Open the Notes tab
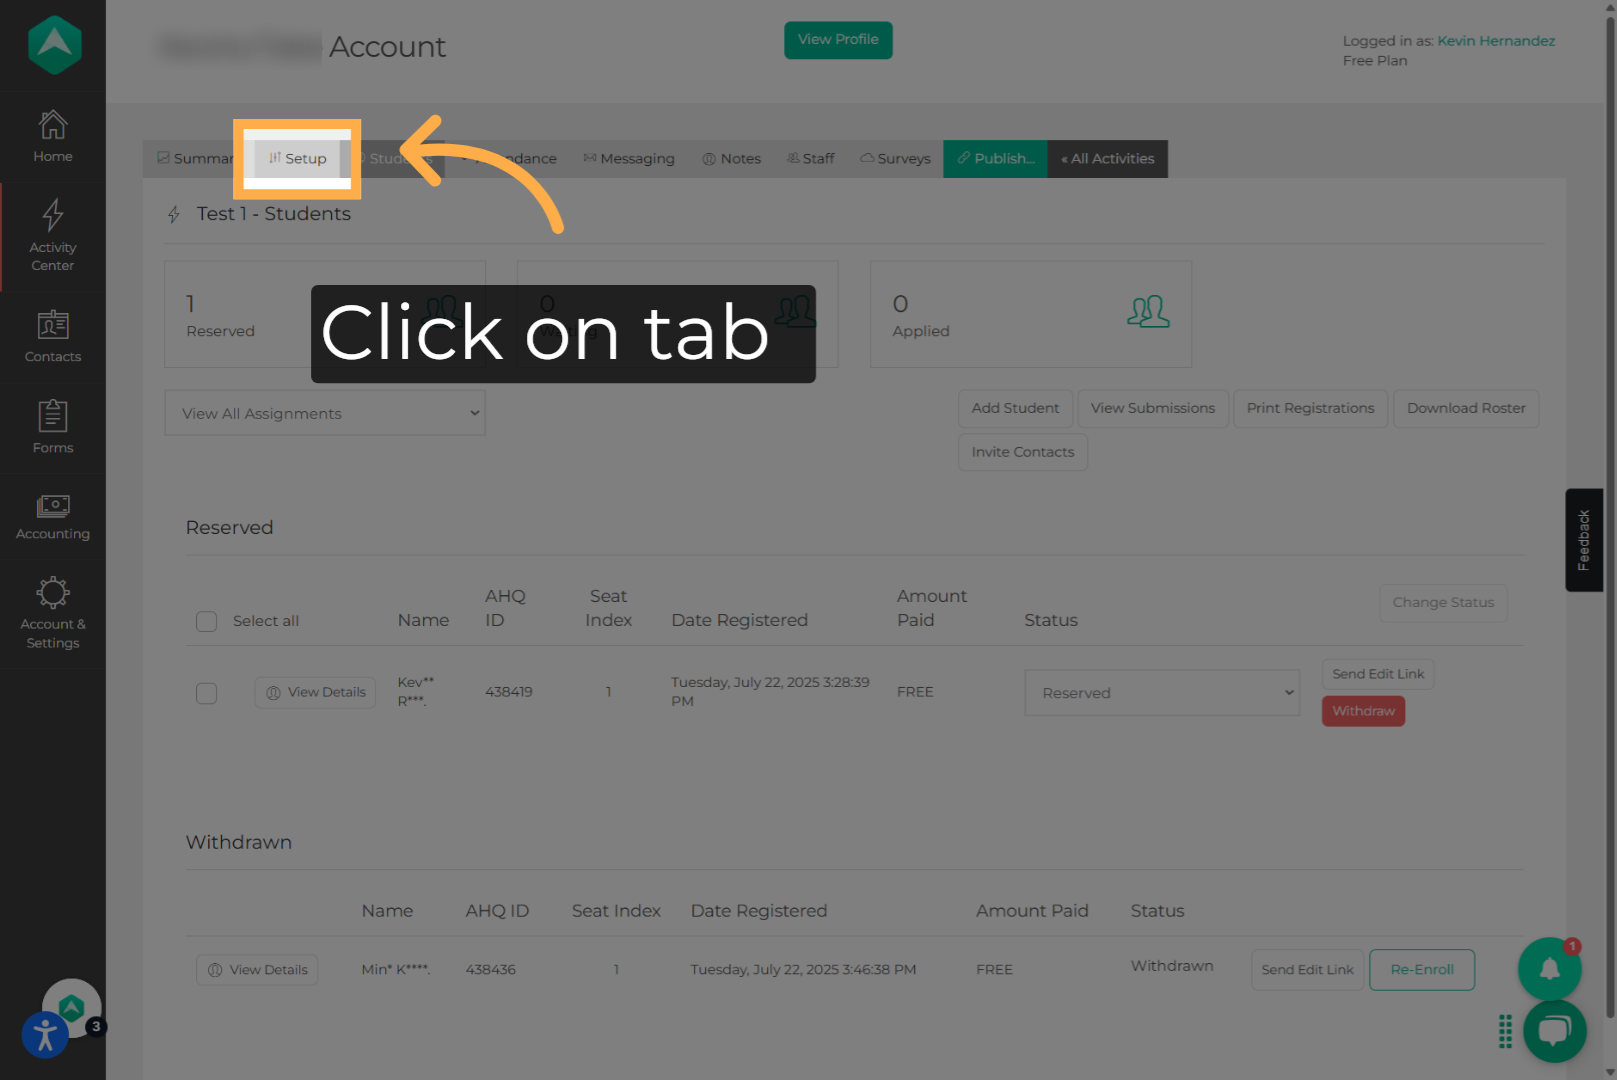This screenshot has width=1617, height=1080. pyautogui.click(x=731, y=159)
